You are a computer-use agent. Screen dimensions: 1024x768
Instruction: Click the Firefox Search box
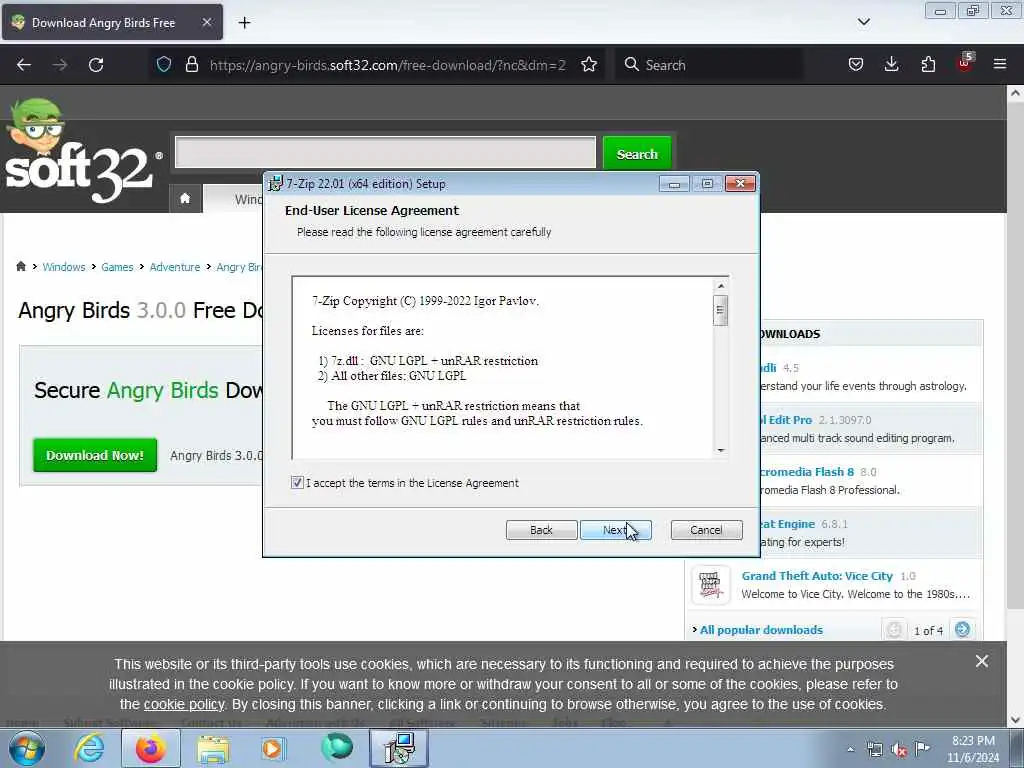pos(709,65)
